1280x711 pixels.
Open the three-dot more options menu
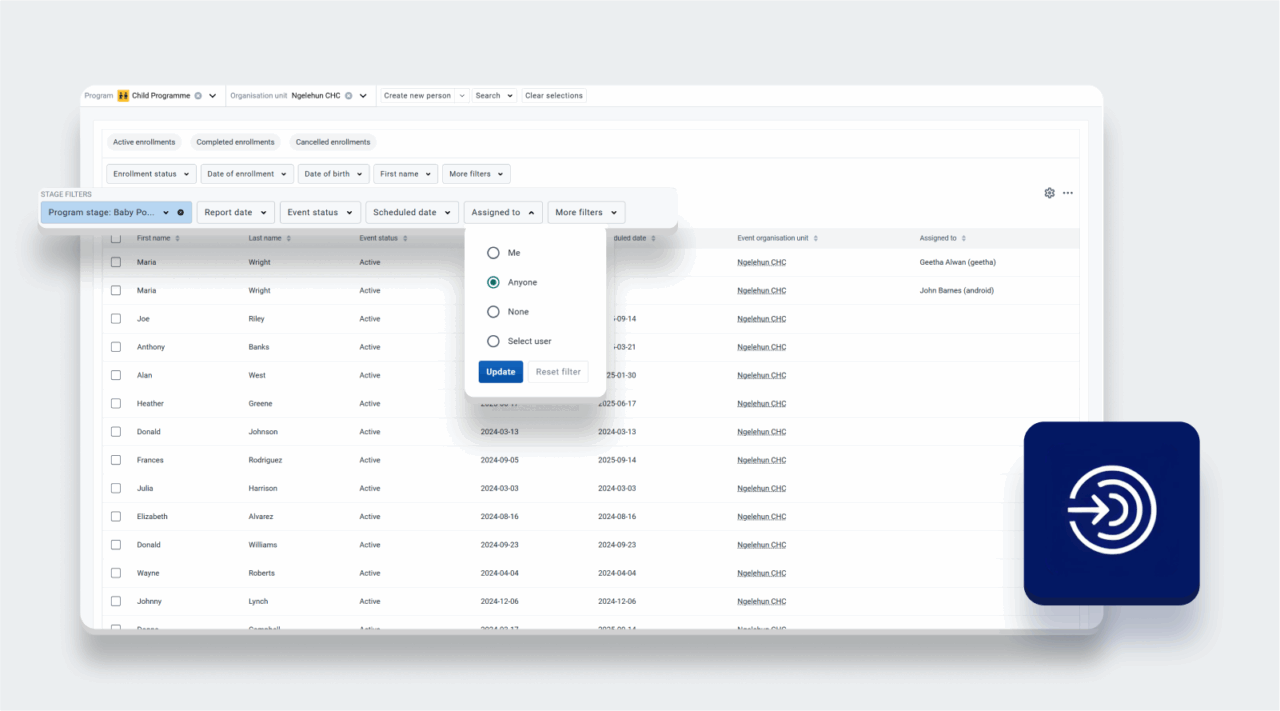coord(1068,193)
